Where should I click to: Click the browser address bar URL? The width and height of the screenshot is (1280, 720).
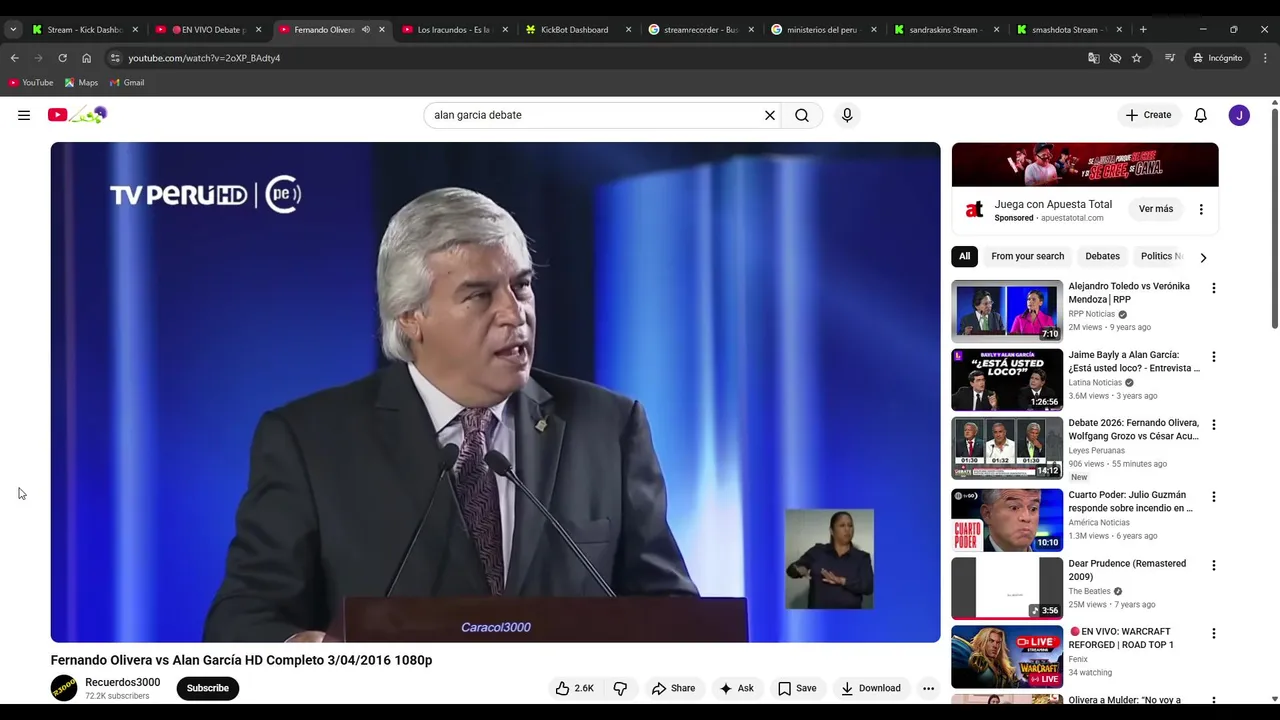(204, 58)
